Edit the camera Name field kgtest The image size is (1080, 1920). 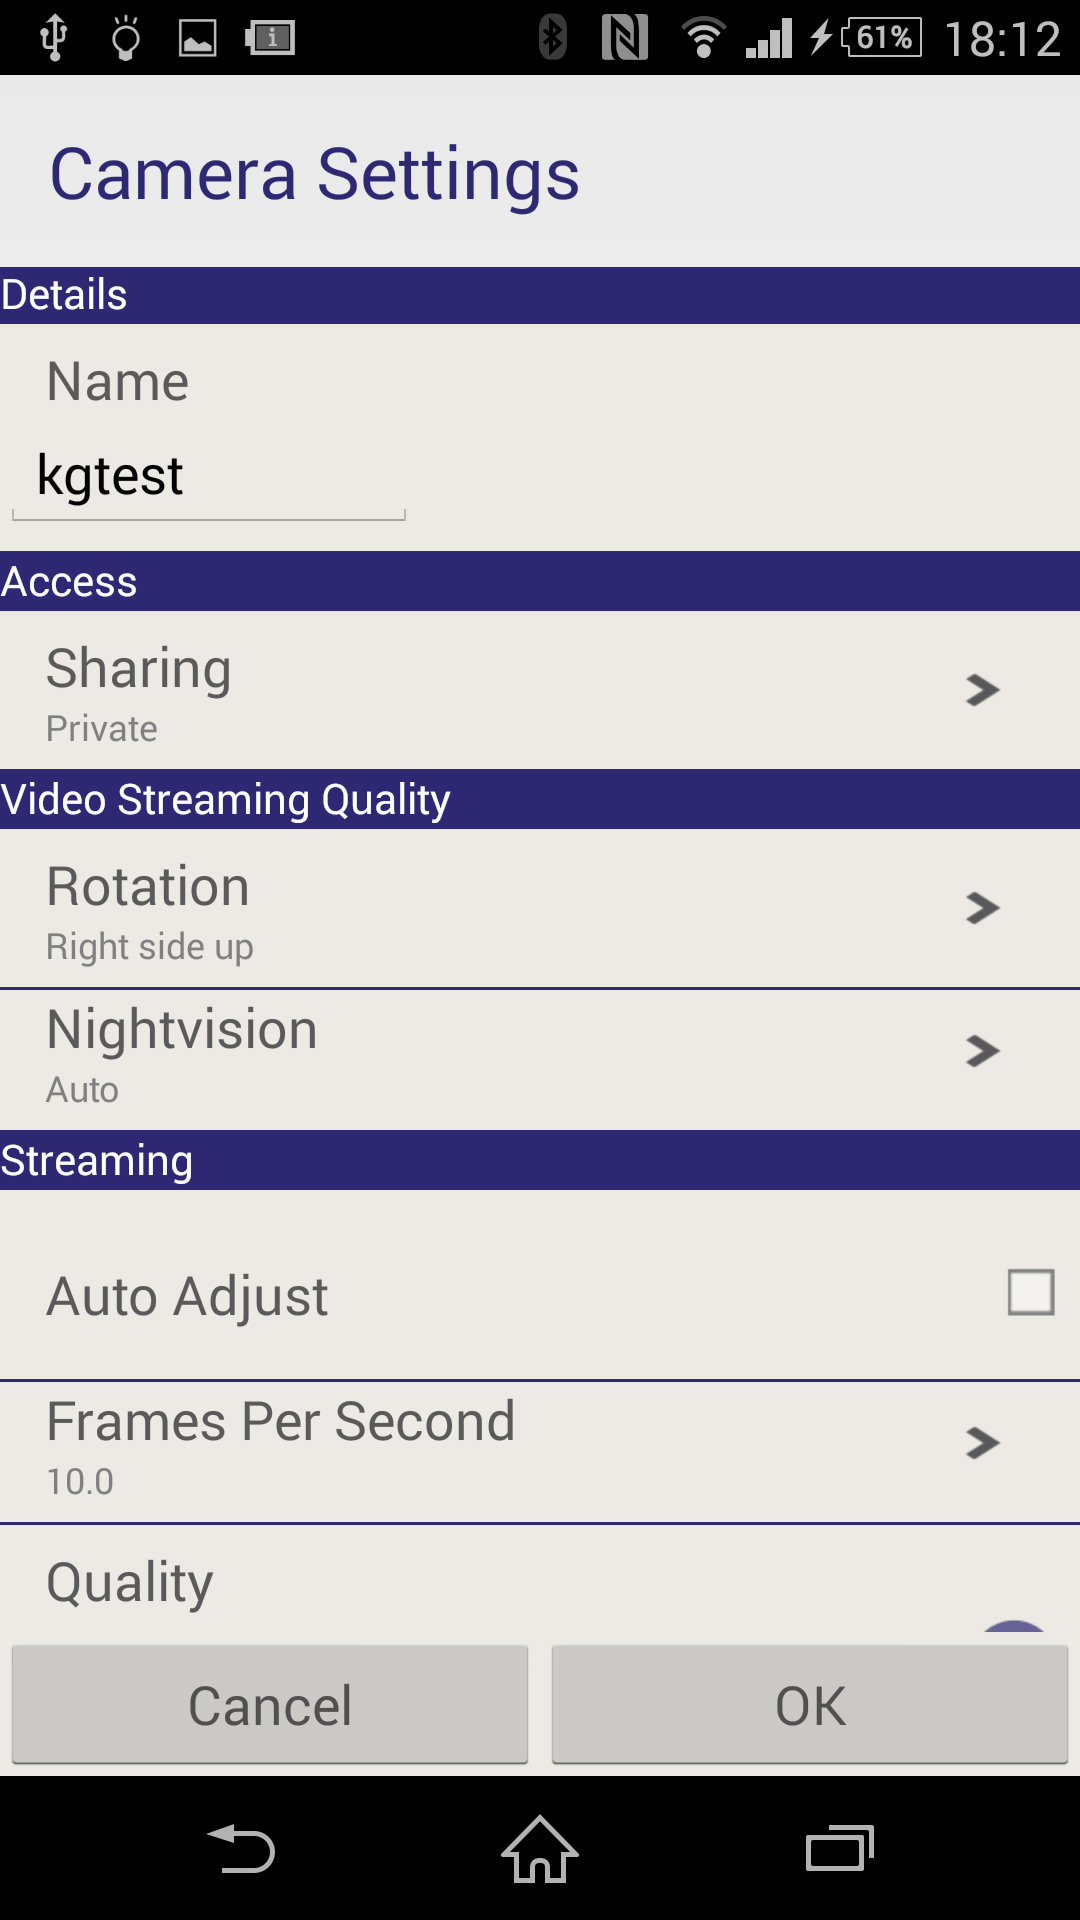(208, 476)
